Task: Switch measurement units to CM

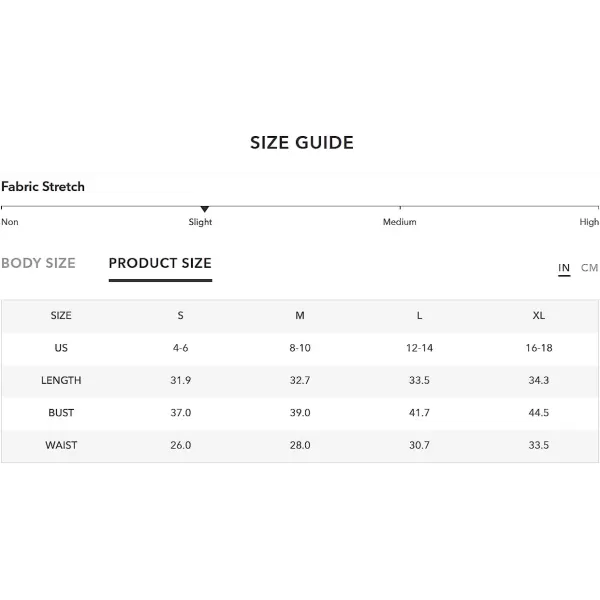Action: [589, 267]
